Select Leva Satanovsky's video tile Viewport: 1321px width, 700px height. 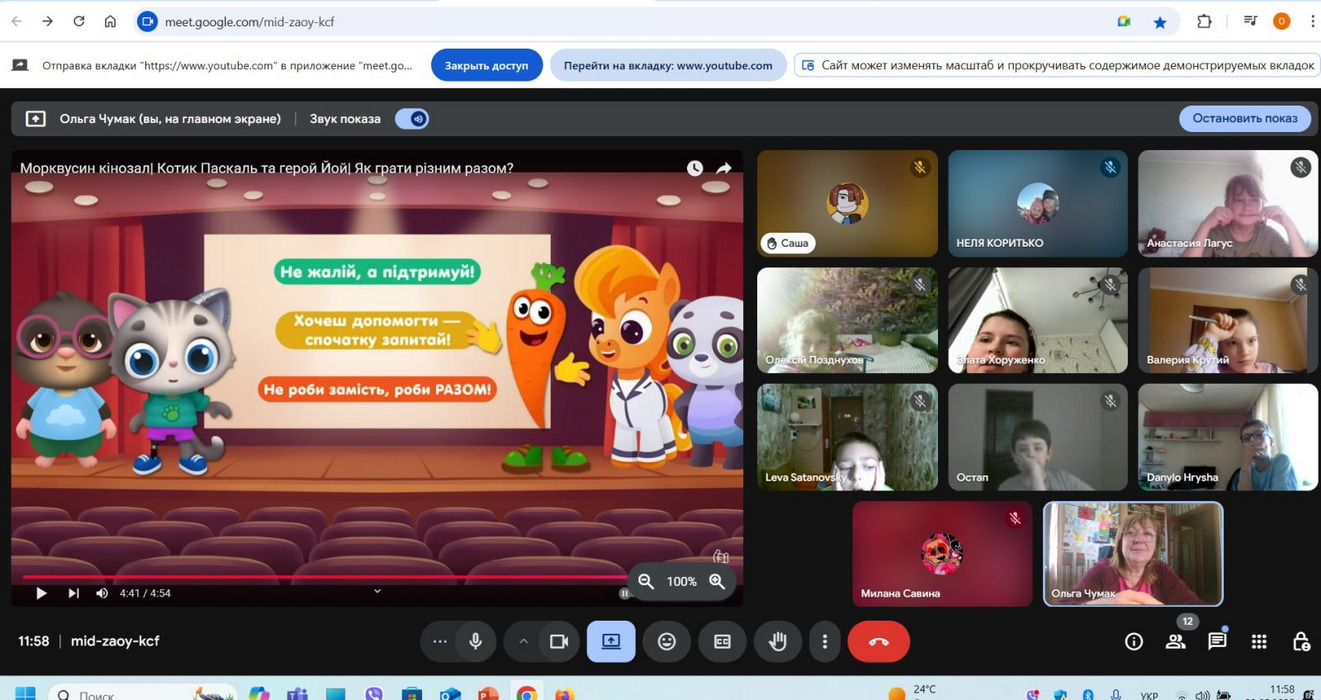847,437
